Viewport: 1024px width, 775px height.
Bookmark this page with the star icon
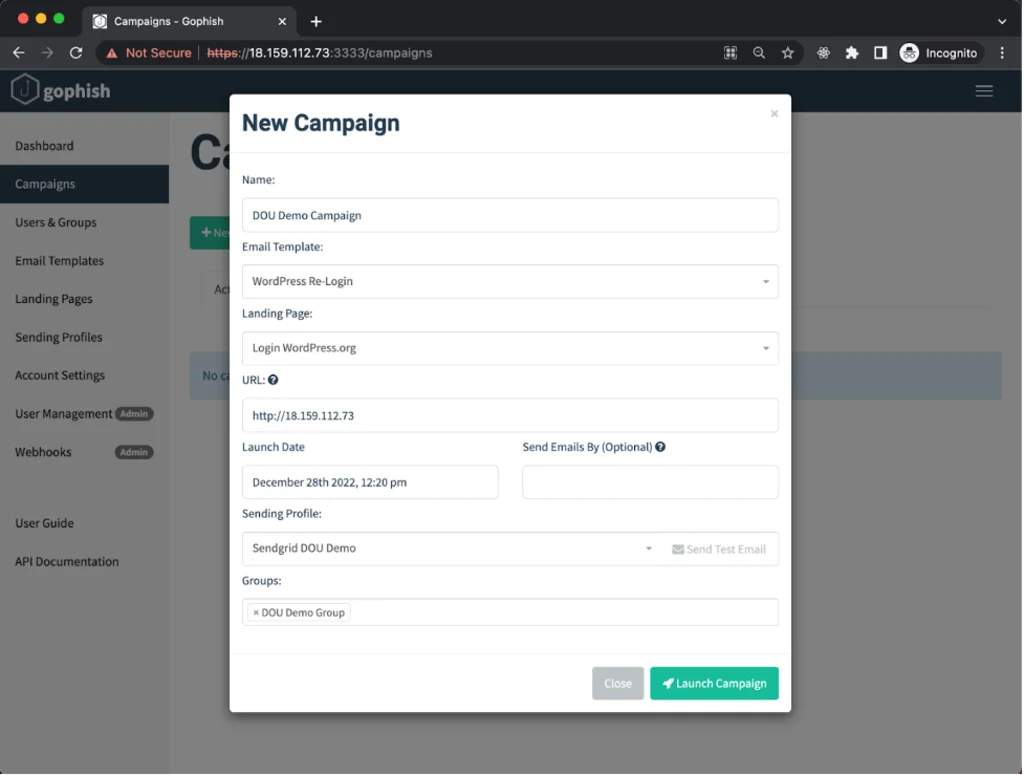coord(788,53)
